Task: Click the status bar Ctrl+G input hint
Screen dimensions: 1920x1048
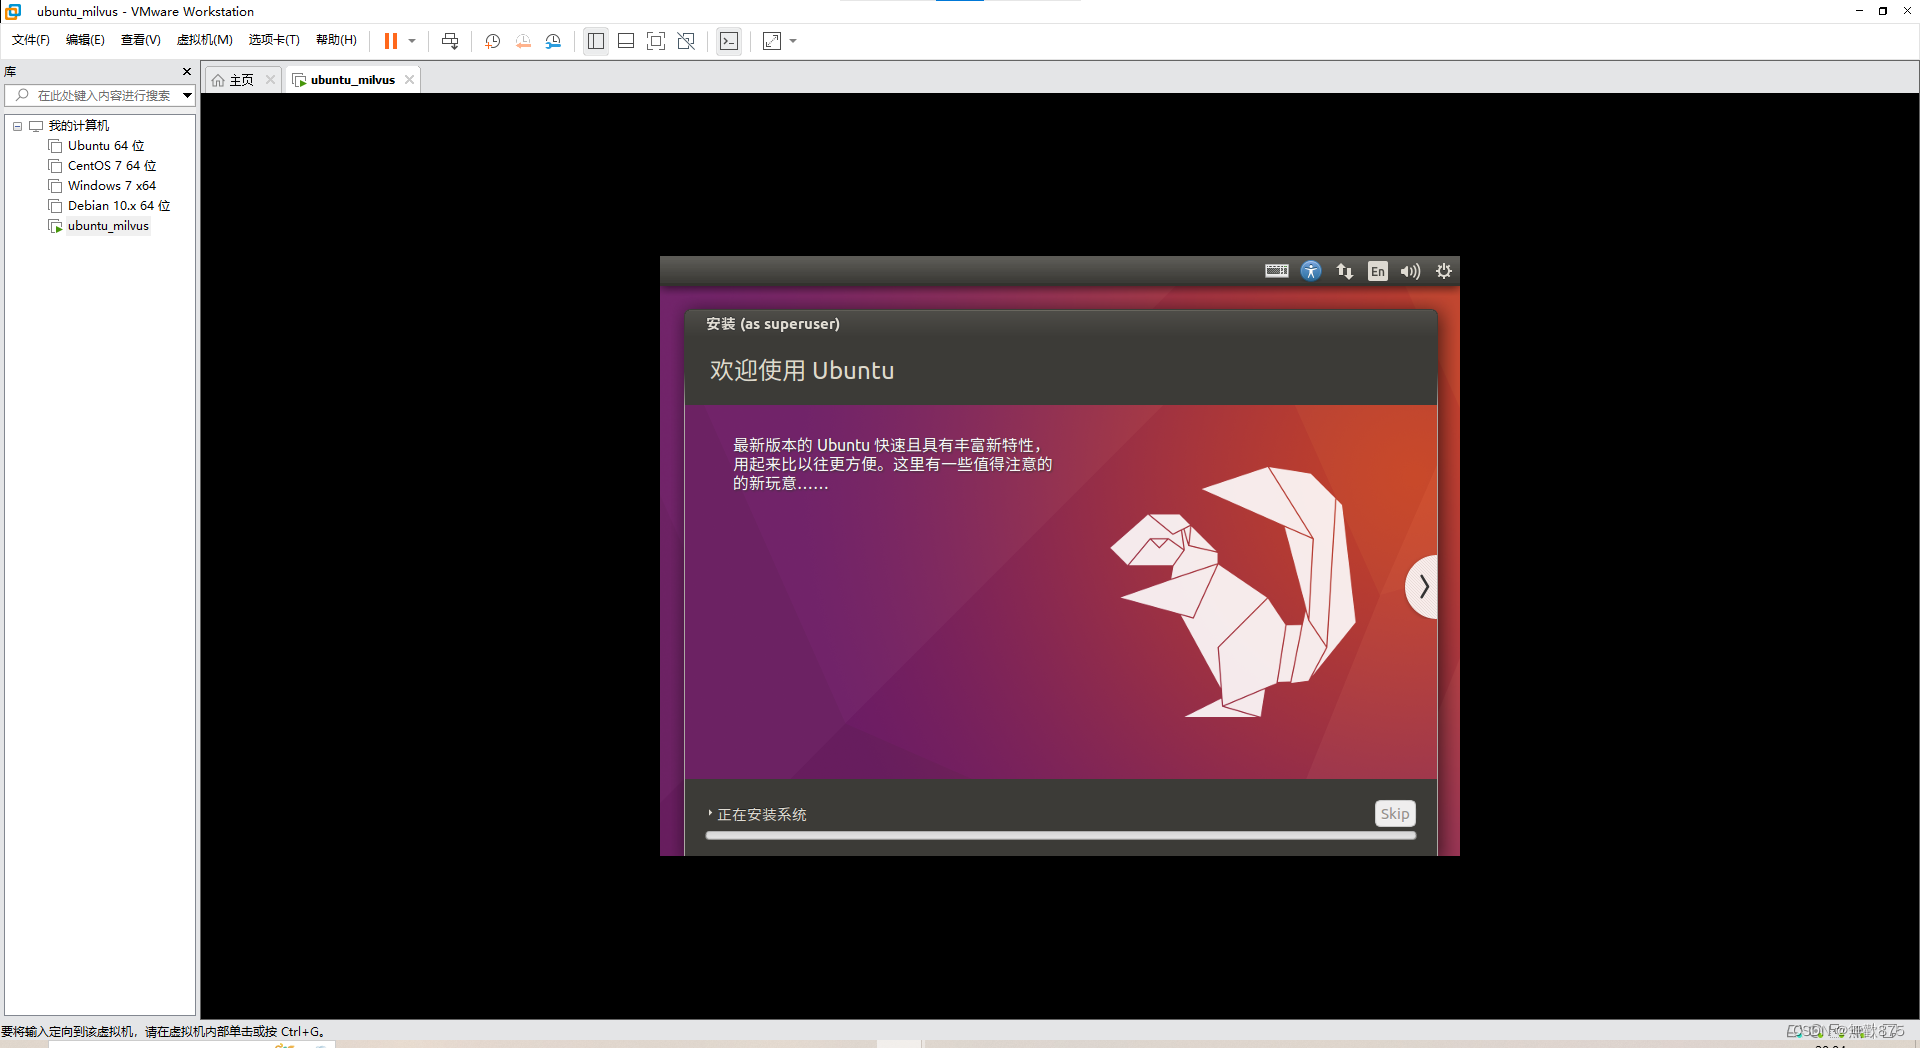Action: (163, 1031)
